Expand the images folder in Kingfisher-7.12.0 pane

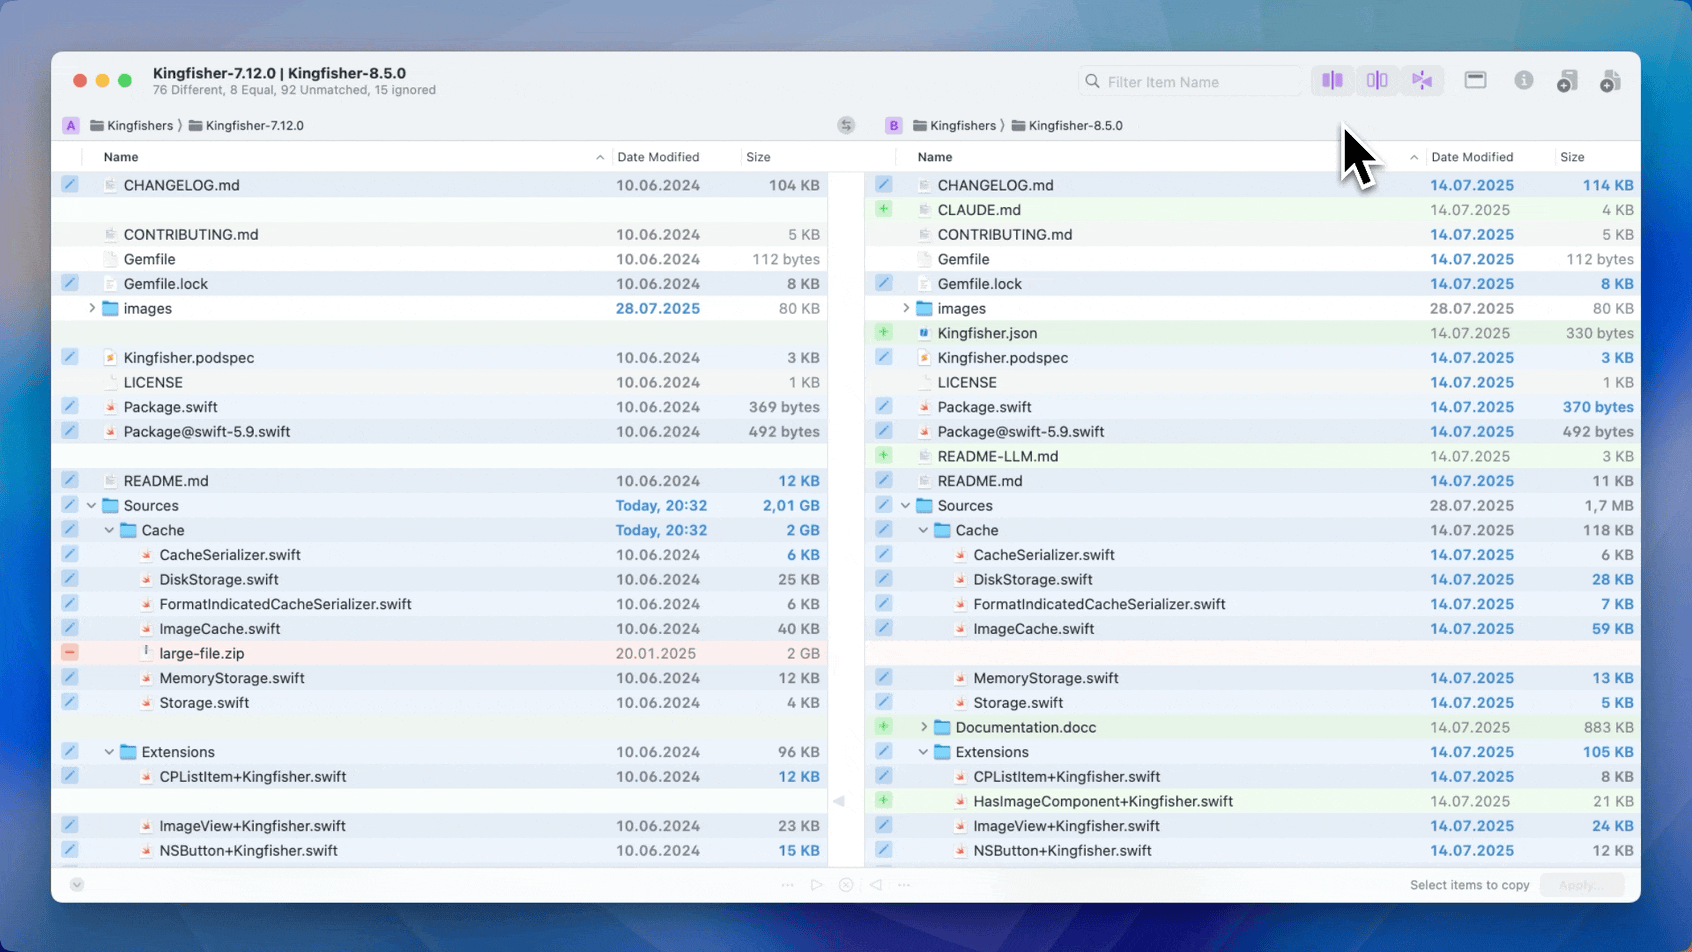click(x=92, y=308)
